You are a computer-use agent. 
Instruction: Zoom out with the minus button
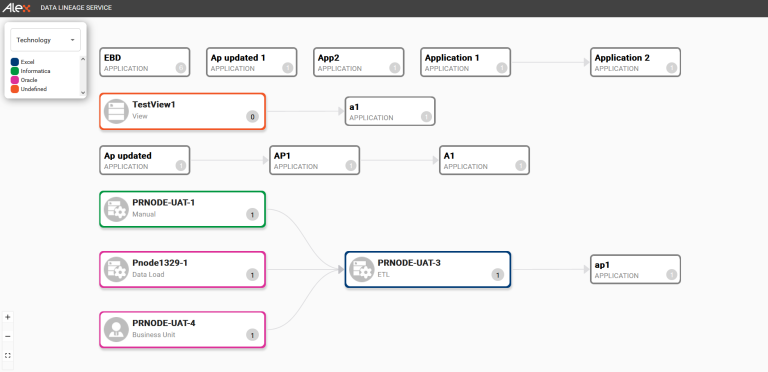coord(7,336)
